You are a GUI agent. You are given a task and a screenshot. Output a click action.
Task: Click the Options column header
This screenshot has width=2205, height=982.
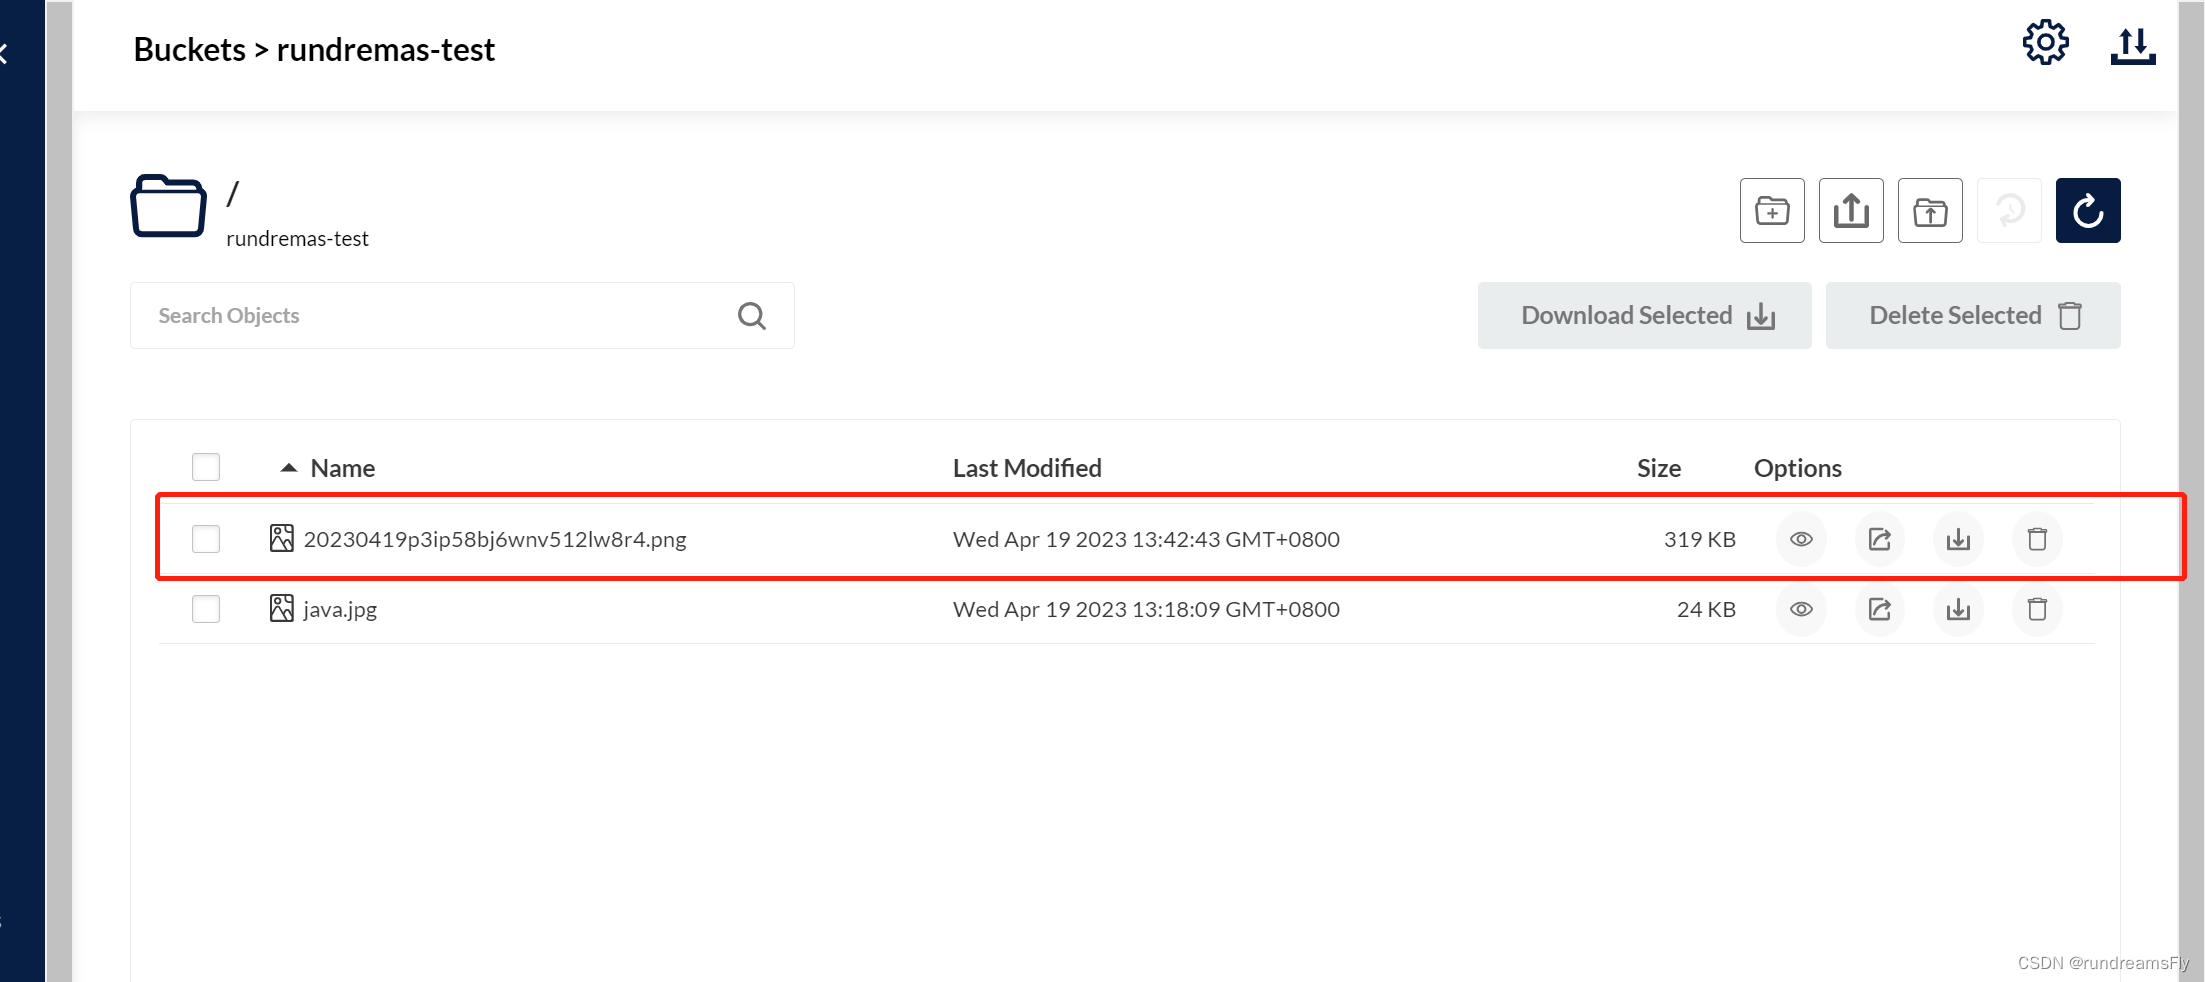pos(1797,468)
